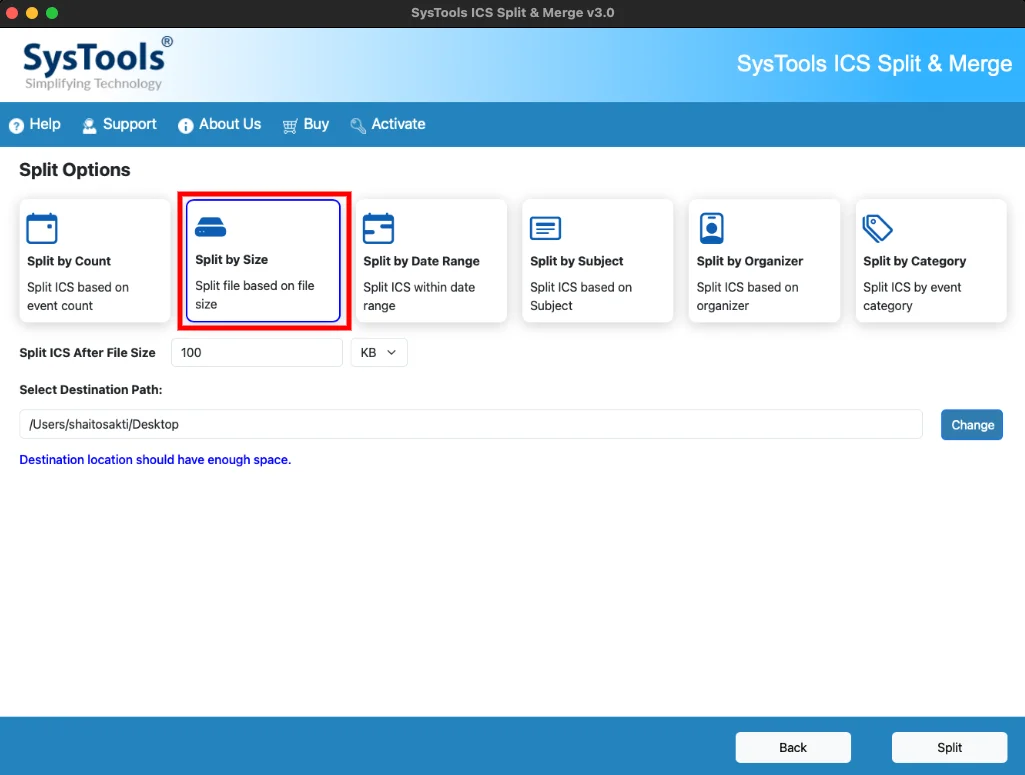Click the Split by Count calendar icon
Image resolution: width=1025 pixels, height=775 pixels.
(x=42, y=229)
